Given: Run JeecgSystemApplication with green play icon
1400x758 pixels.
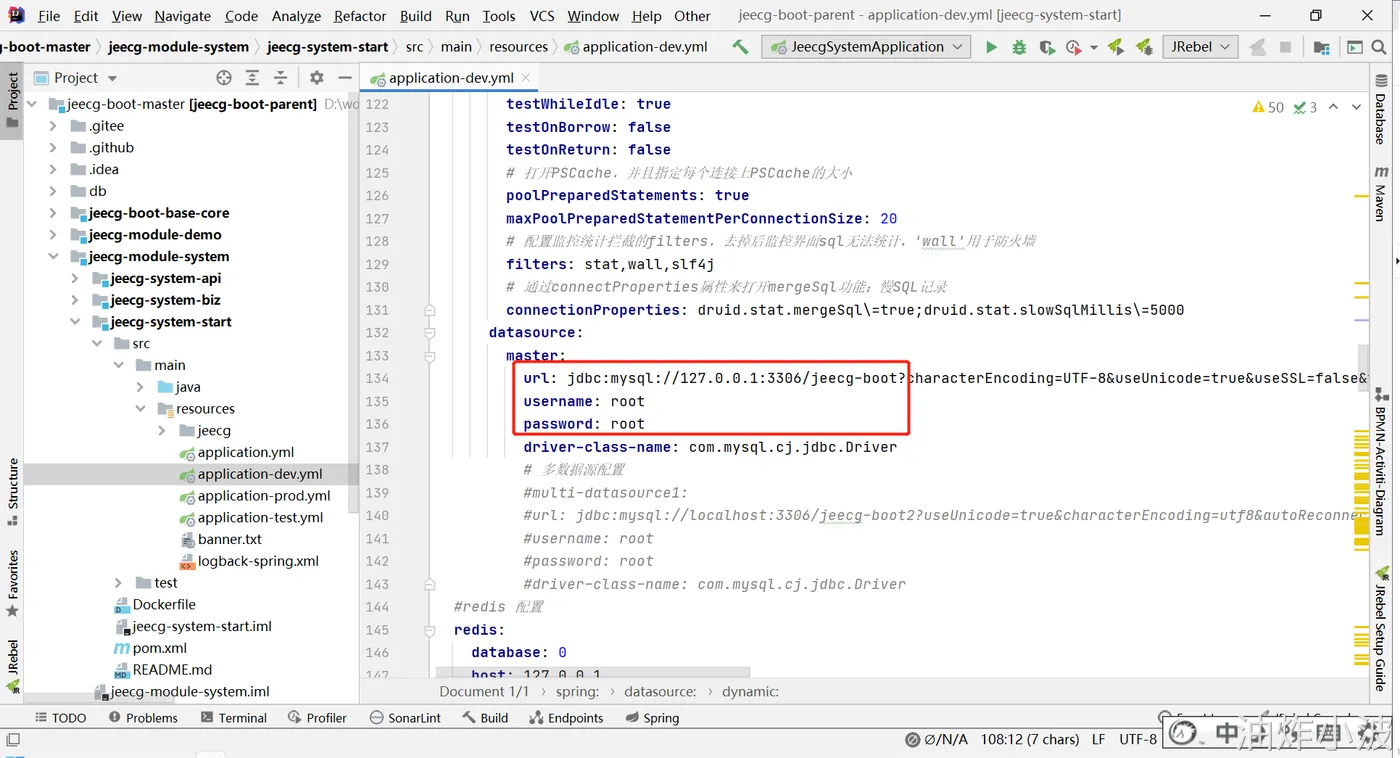Looking at the screenshot, I should (991, 47).
